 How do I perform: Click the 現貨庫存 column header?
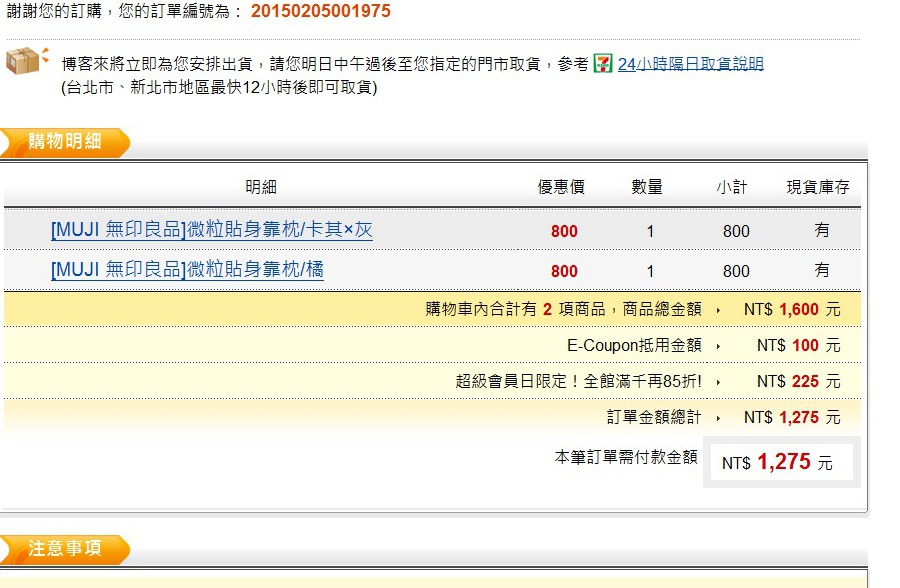(818, 187)
